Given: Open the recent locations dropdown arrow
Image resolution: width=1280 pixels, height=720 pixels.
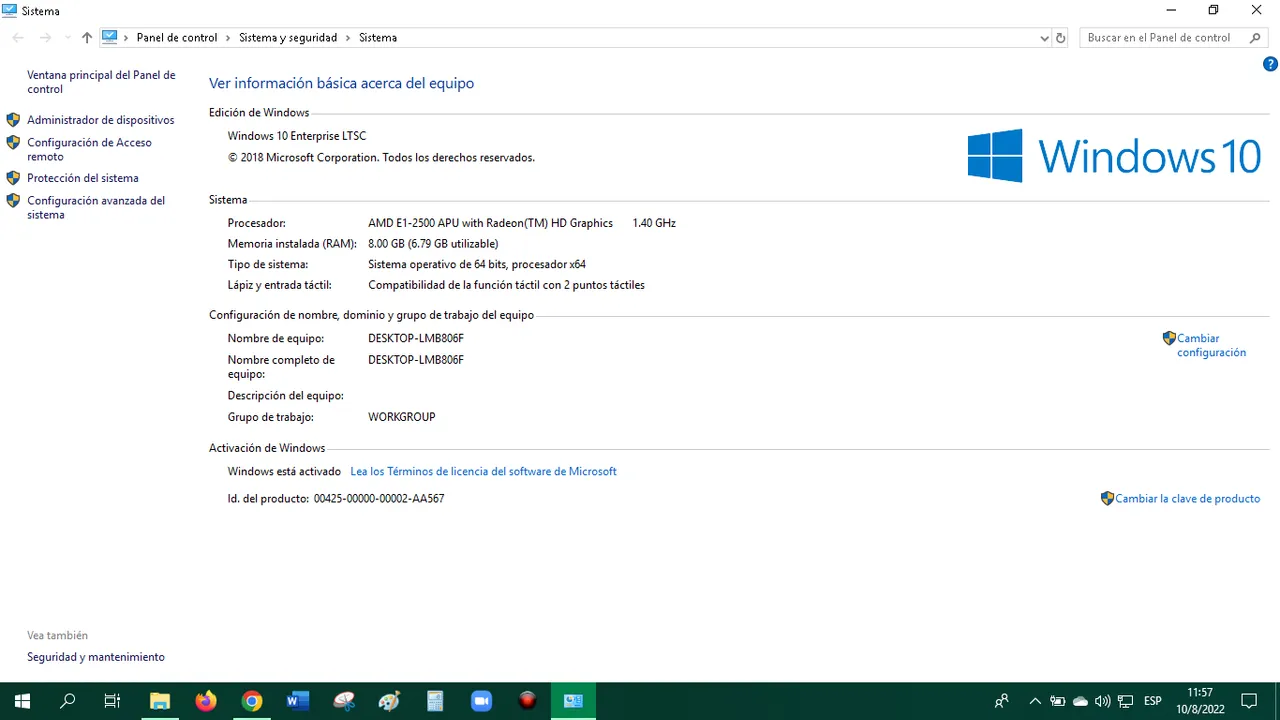Looking at the screenshot, I should coord(67,38).
